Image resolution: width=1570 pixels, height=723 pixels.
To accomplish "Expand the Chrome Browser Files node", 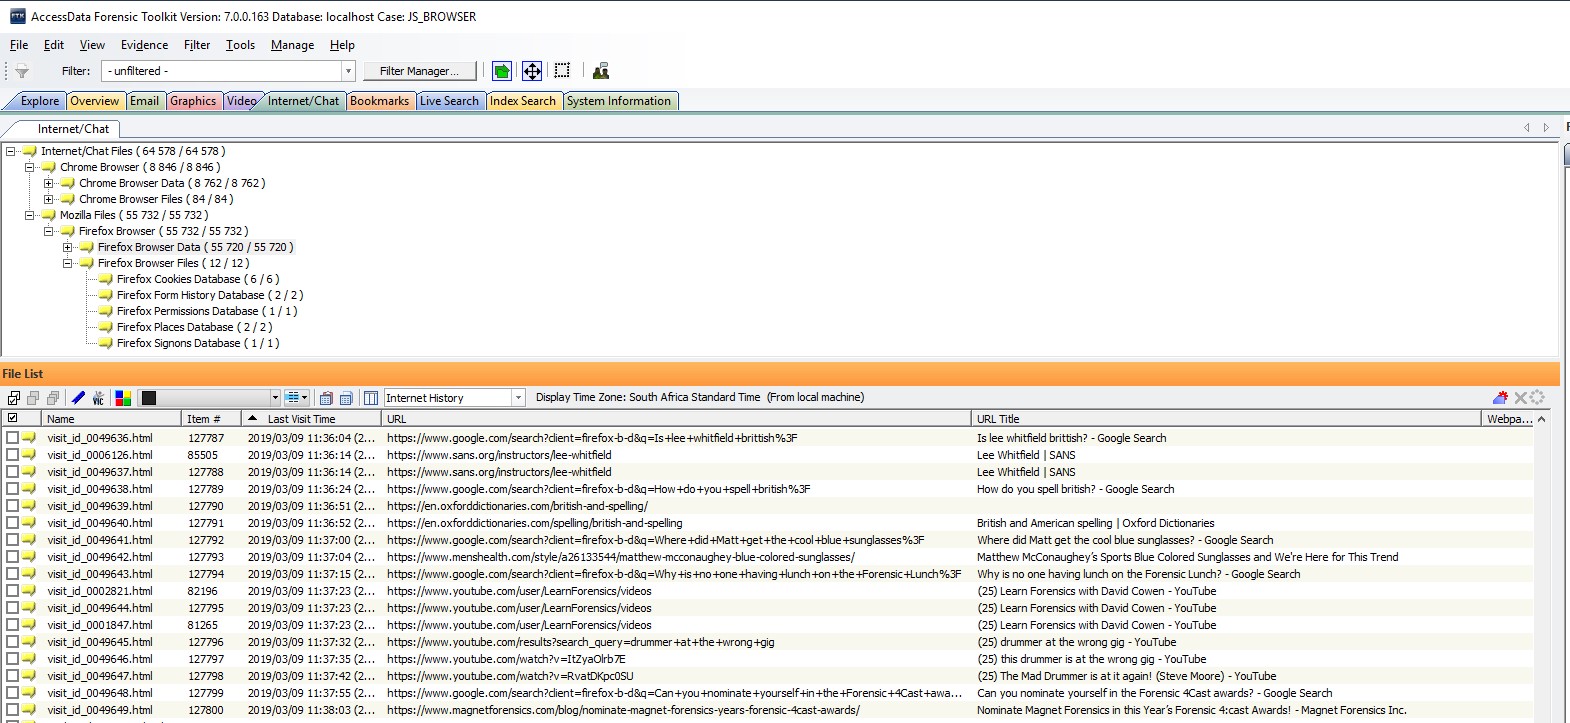I will click(48, 199).
